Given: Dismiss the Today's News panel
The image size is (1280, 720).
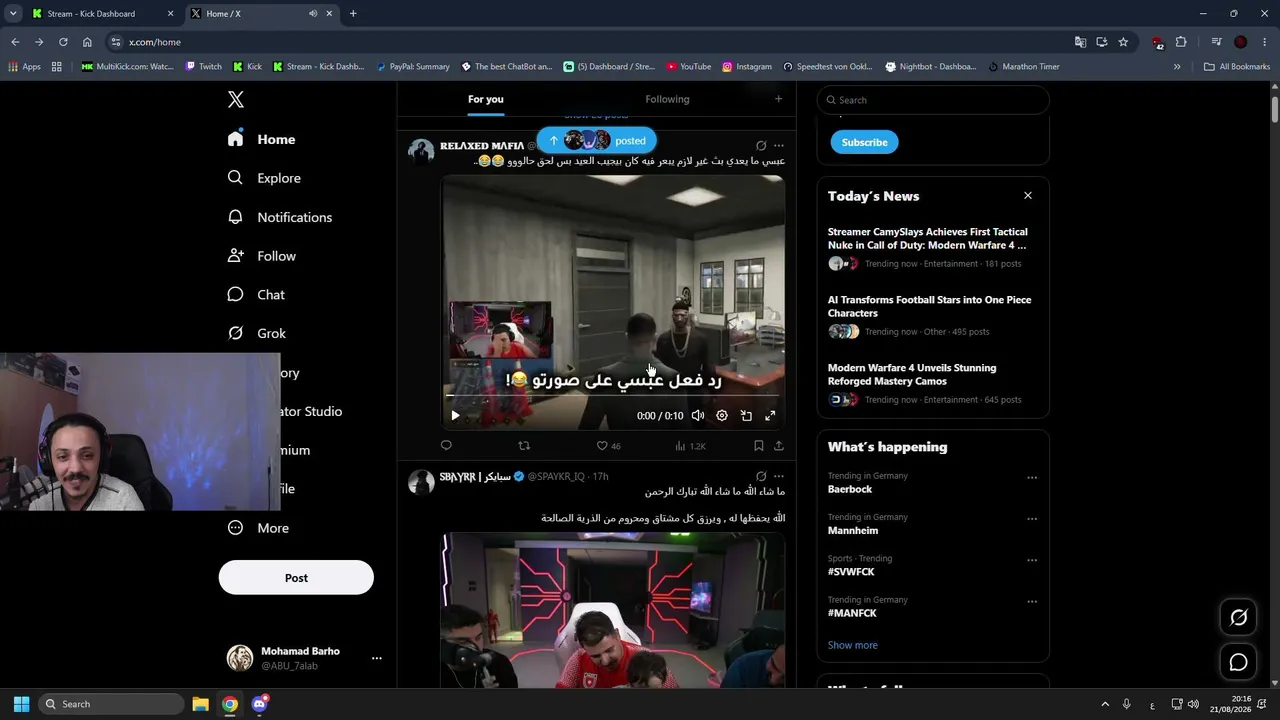Looking at the screenshot, I should (x=1028, y=196).
